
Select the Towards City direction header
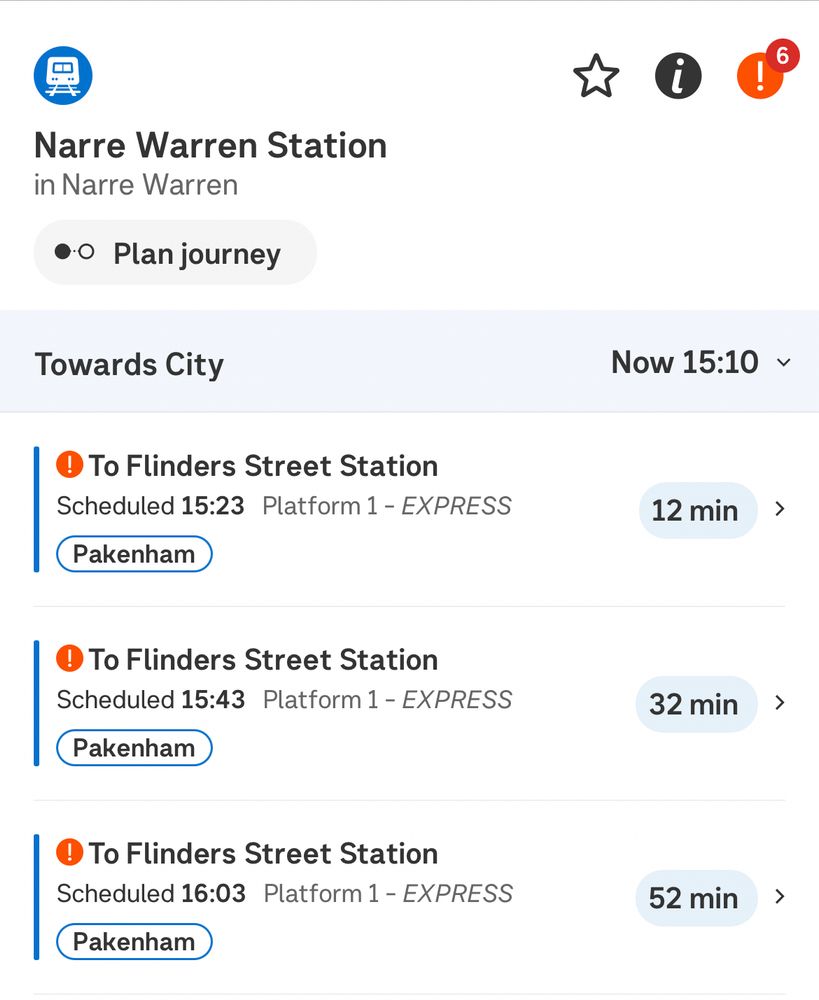pos(129,364)
